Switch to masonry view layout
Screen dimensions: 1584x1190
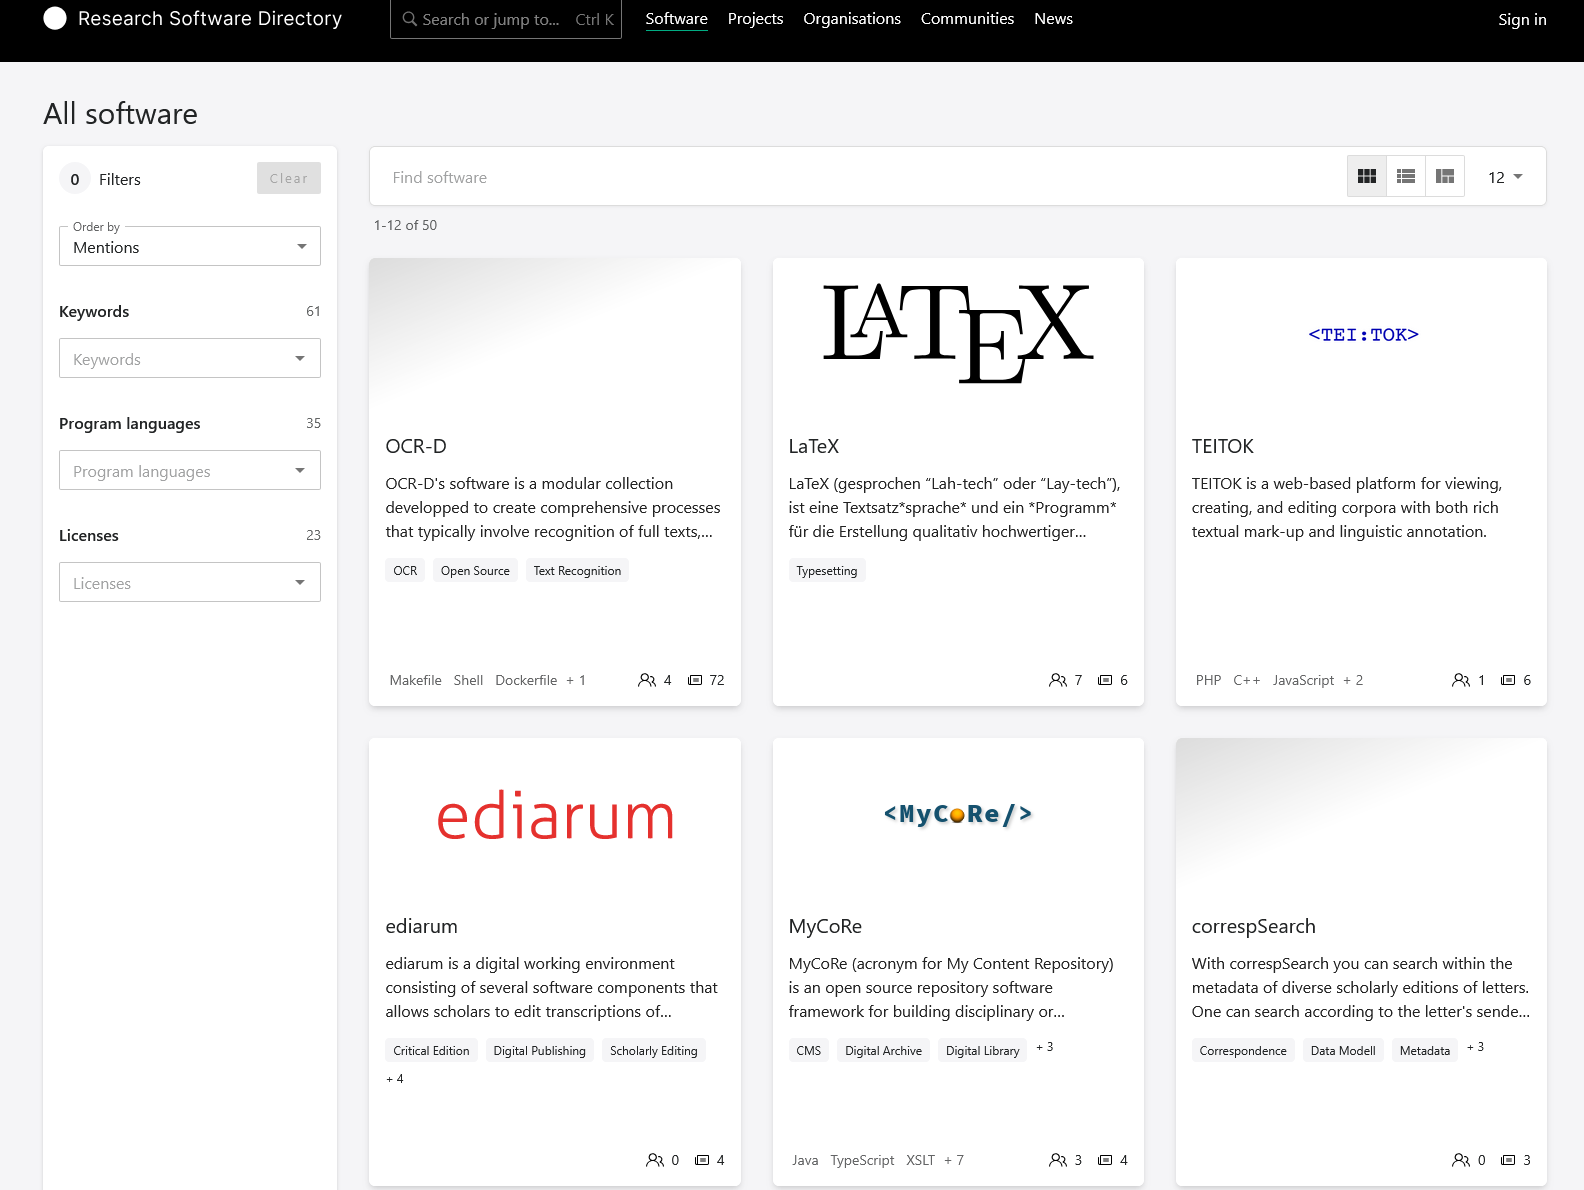1445,177
